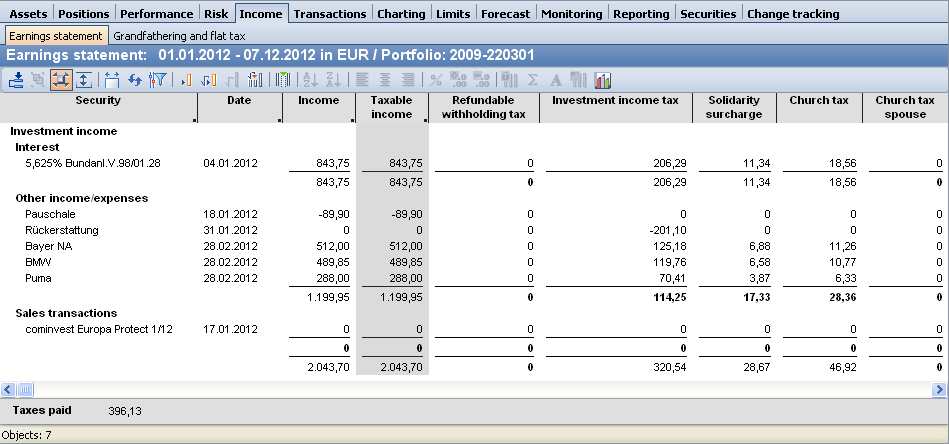Select the Bayer NA row

48,247
